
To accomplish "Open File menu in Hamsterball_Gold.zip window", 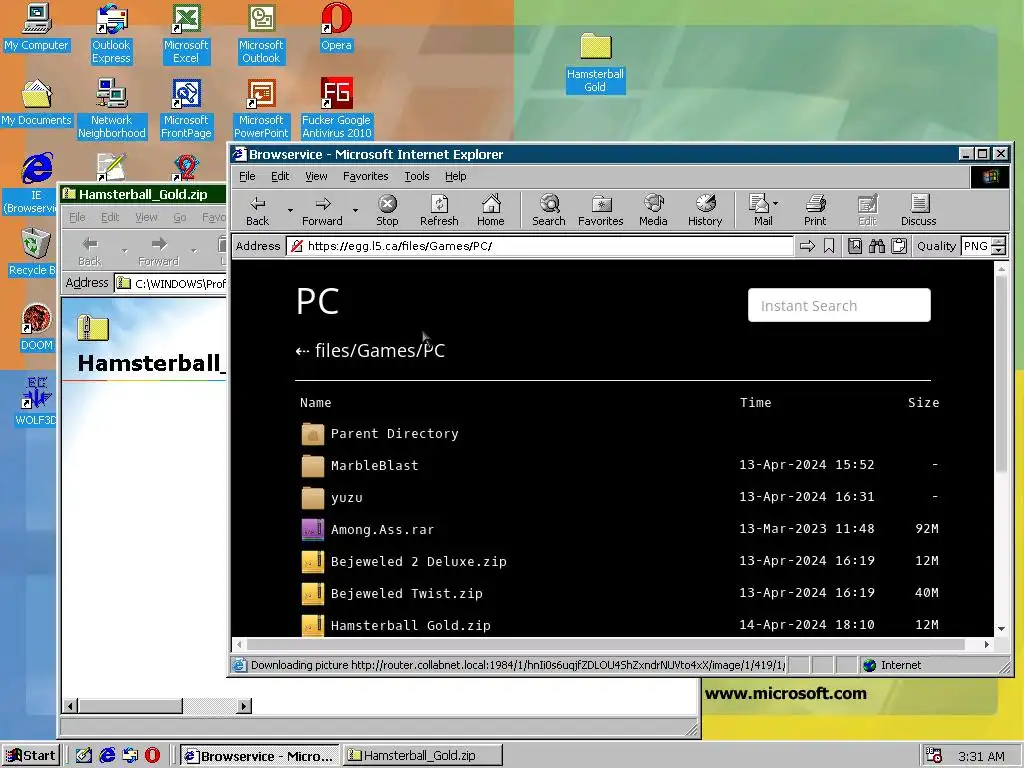I will tap(77, 217).
